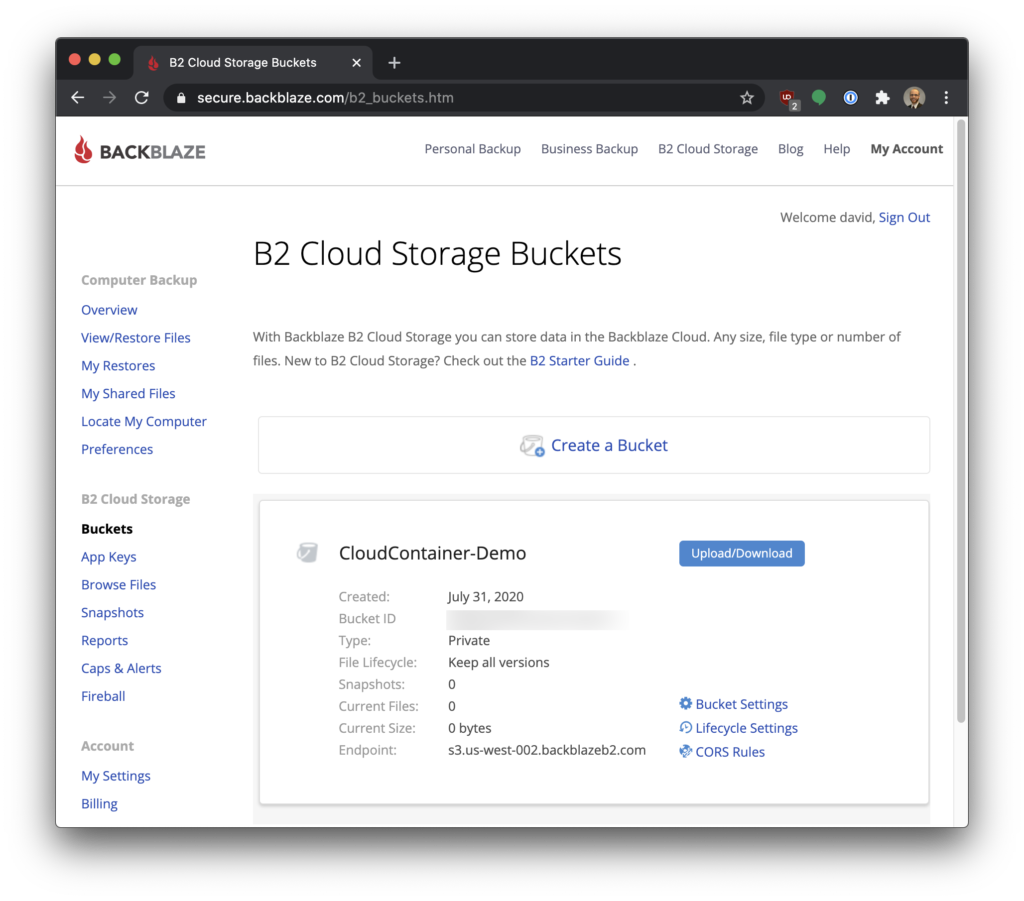Viewport: 1024px width, 901px height.
Task: Click the Upload/Download button
Action: (741, 553)
